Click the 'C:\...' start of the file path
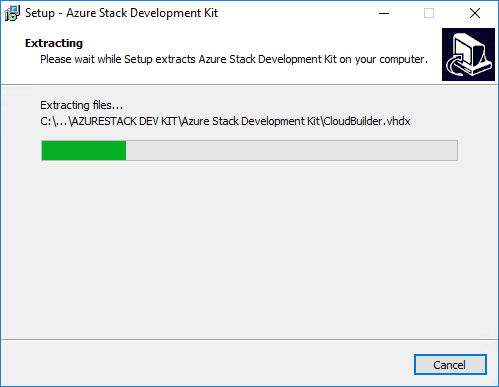499x387 pixels. 53,121
